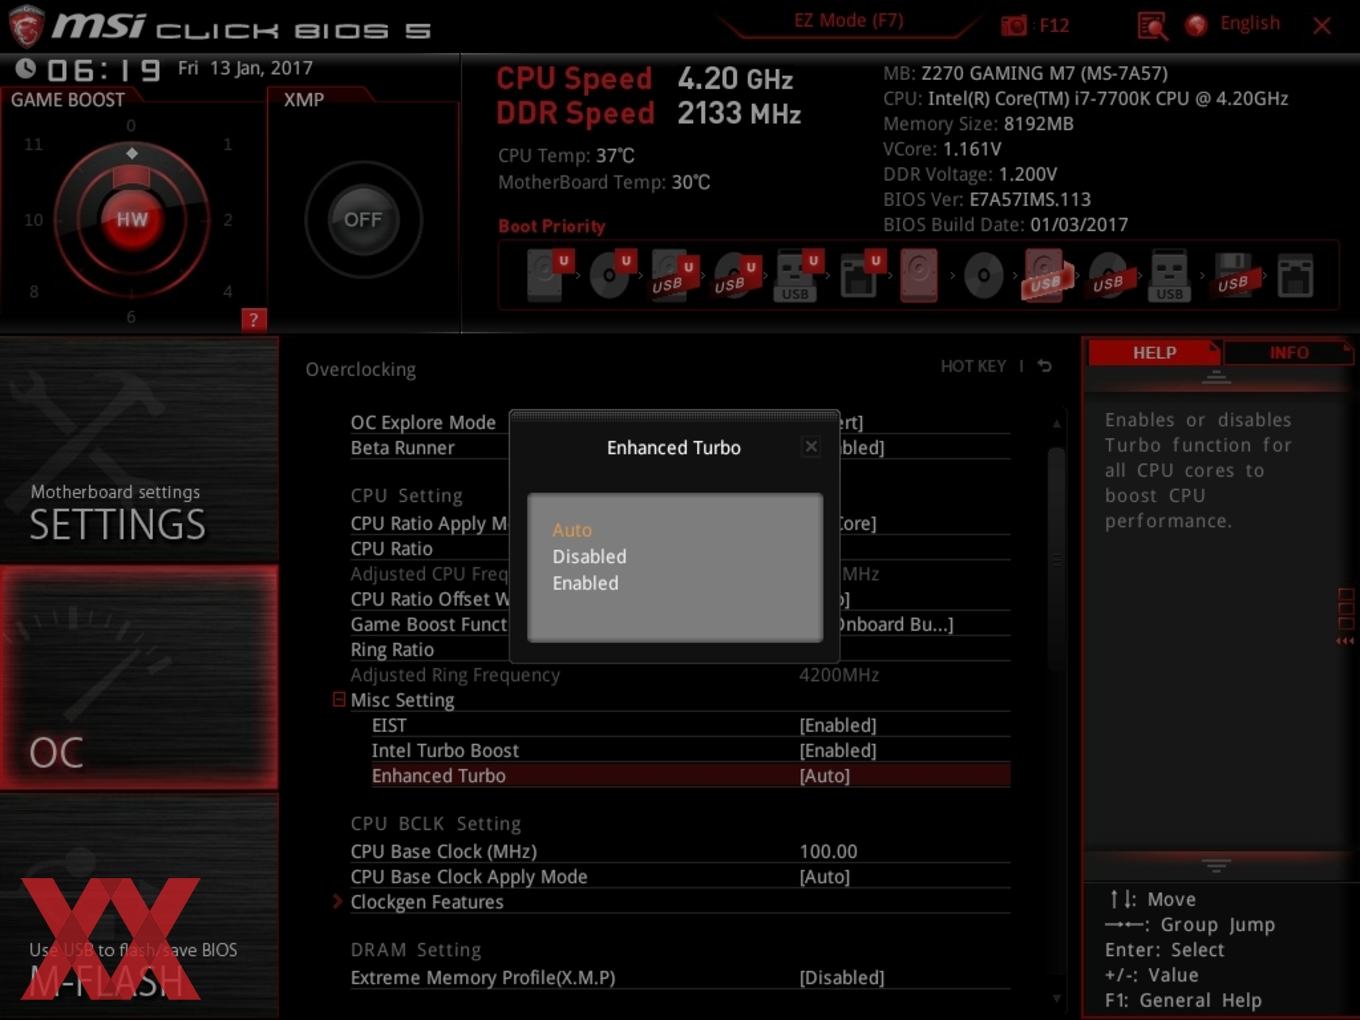Screen dimensions: 1360x1020
Task: Open CPU Base Clock Apply Mode [Auto] value
Action: point(824,876)
